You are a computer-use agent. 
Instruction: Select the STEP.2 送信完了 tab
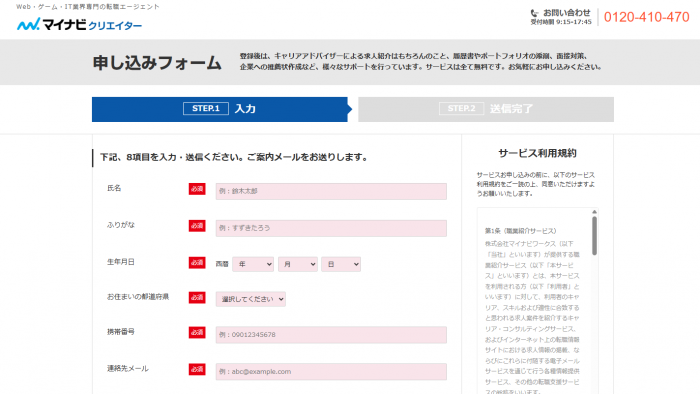[486, 109]
